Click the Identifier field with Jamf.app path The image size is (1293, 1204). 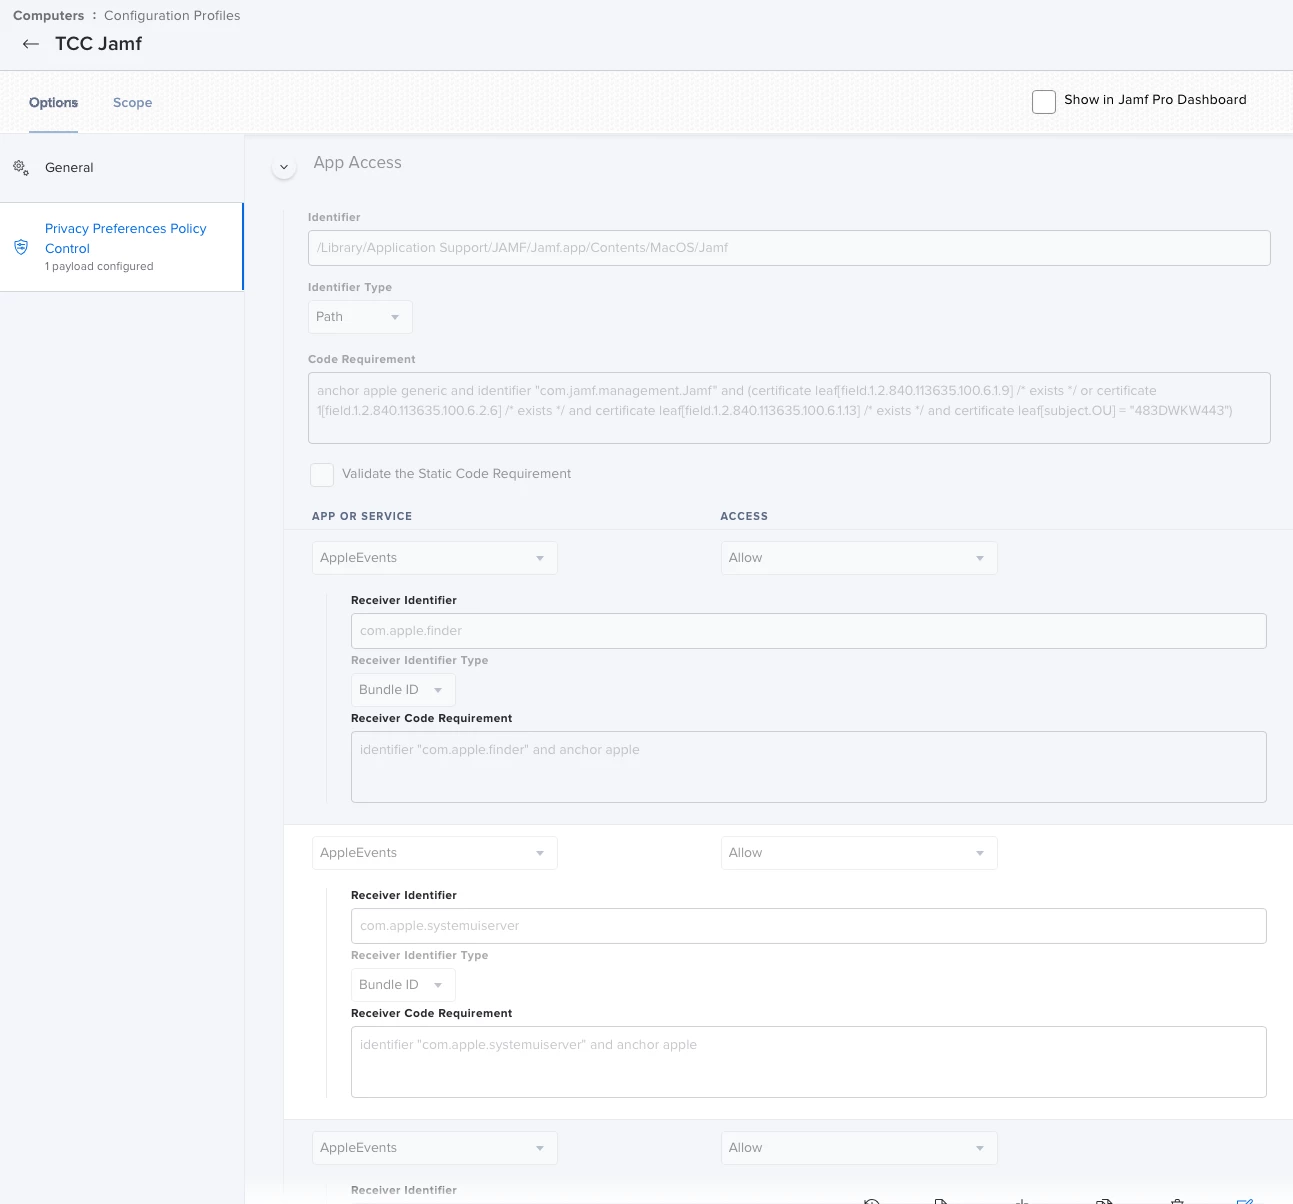[789, 248]
